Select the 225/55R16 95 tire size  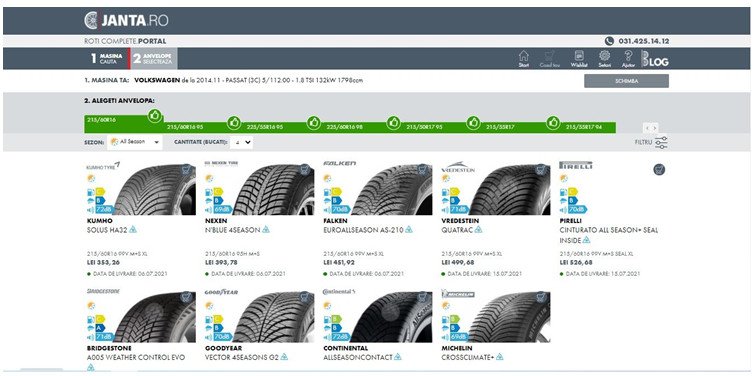click(x=265, y=127)
